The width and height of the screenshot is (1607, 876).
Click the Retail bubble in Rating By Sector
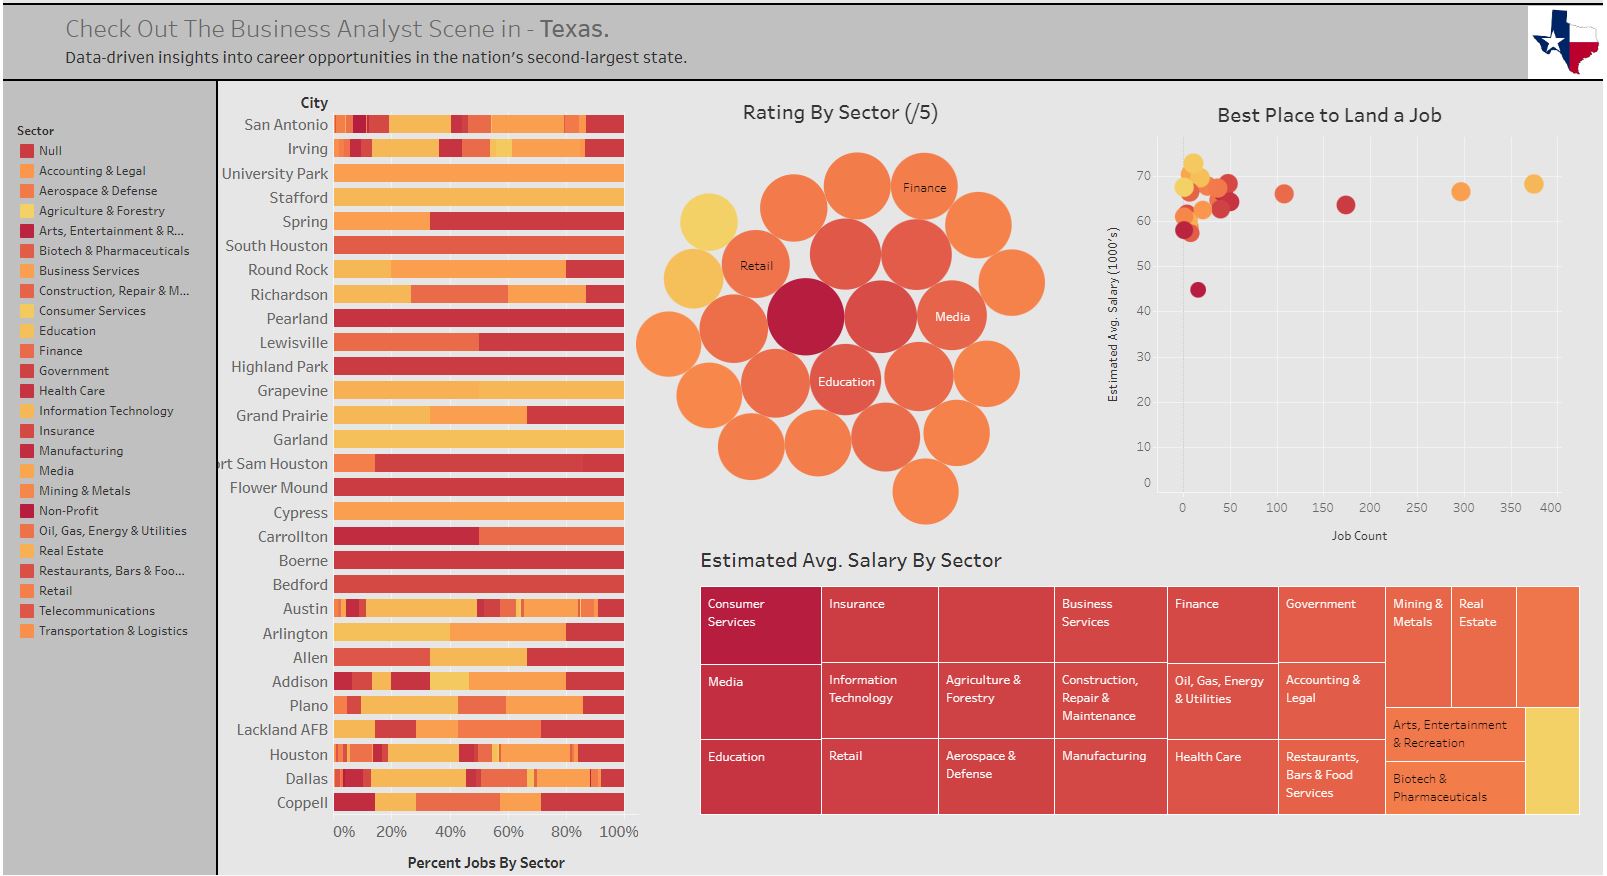pos(756,265)
